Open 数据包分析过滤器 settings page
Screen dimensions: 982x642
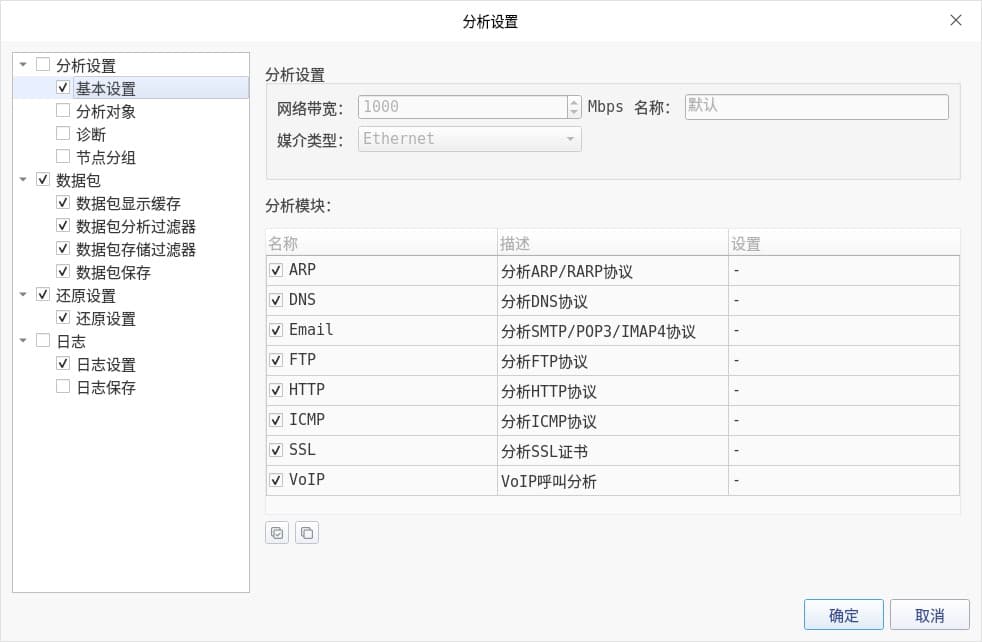pyautogui.click(x=136, y=227)
